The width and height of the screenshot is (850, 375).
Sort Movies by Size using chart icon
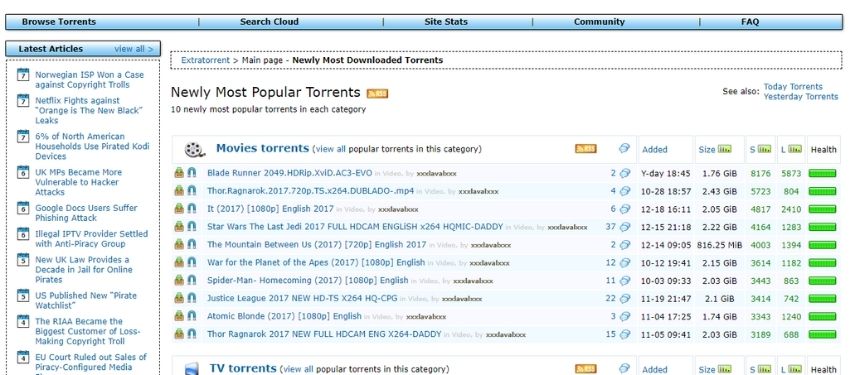[724, 149]
